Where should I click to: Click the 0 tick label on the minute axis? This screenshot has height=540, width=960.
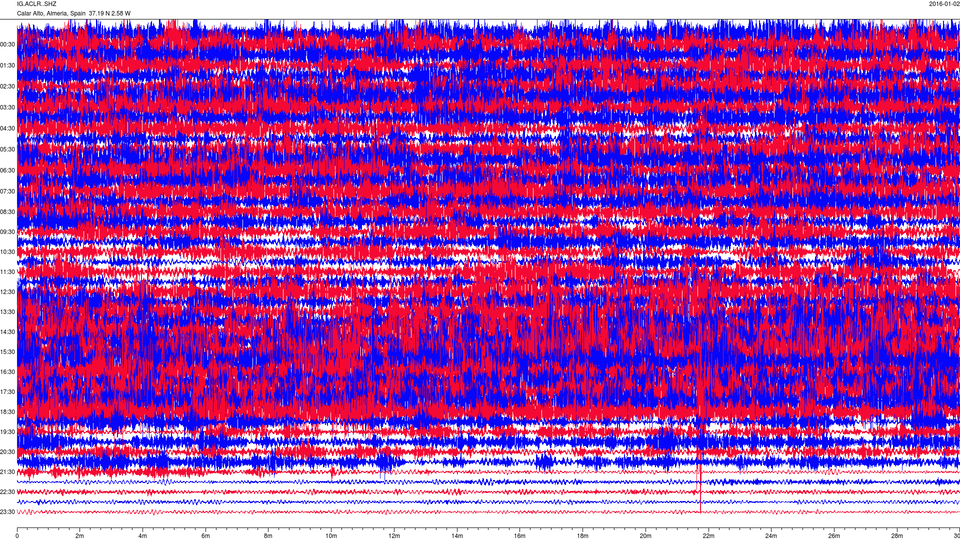(x=17, y=536)
